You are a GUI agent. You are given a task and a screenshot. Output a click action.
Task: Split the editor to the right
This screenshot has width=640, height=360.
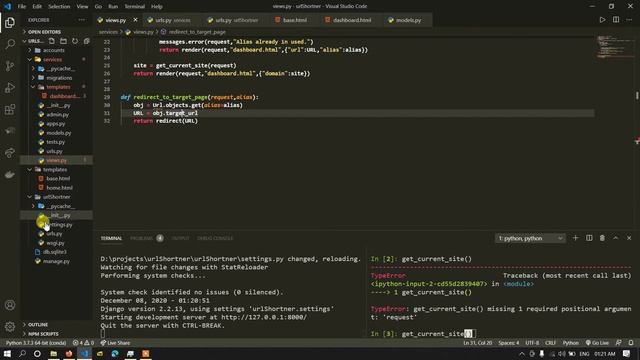pyautogui.click(x=616, y=20)
